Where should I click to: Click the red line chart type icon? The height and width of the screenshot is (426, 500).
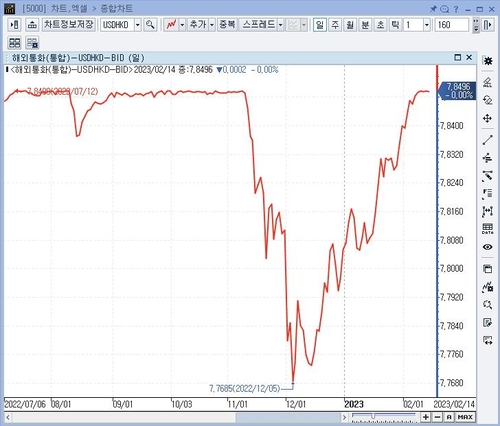pos(171,25)
